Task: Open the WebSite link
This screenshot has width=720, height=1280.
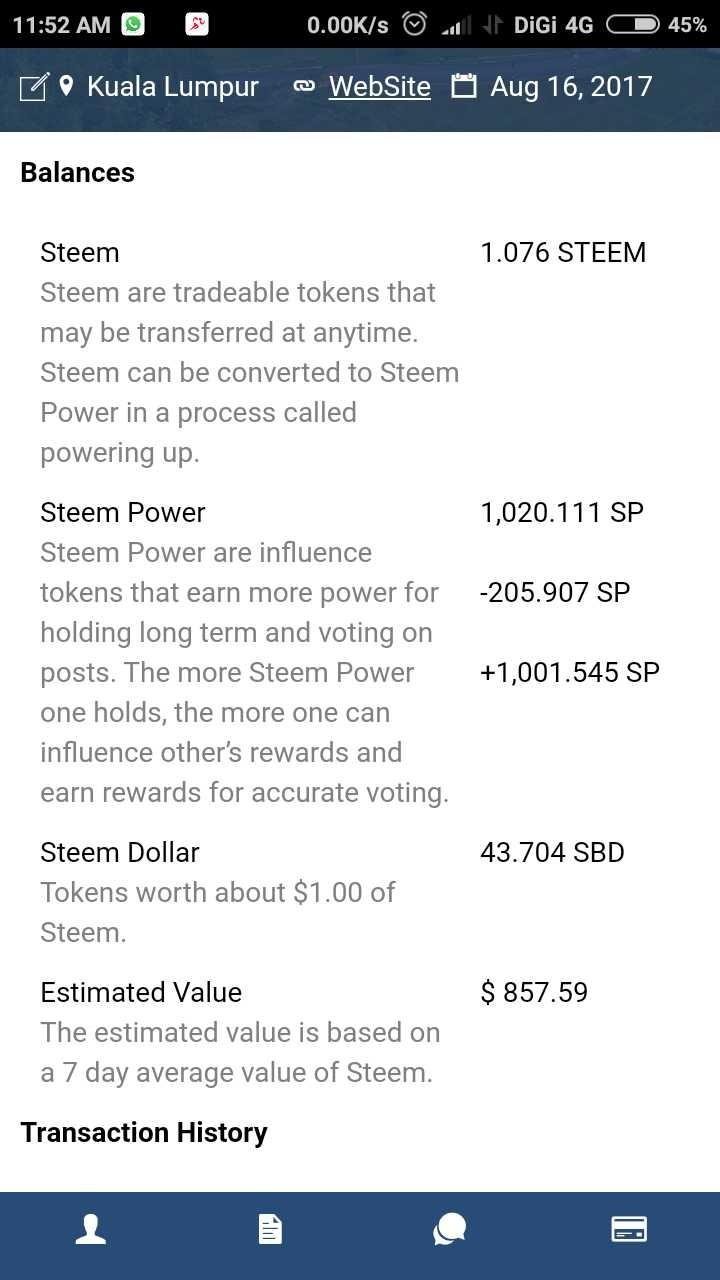Action: pos(379,87)
